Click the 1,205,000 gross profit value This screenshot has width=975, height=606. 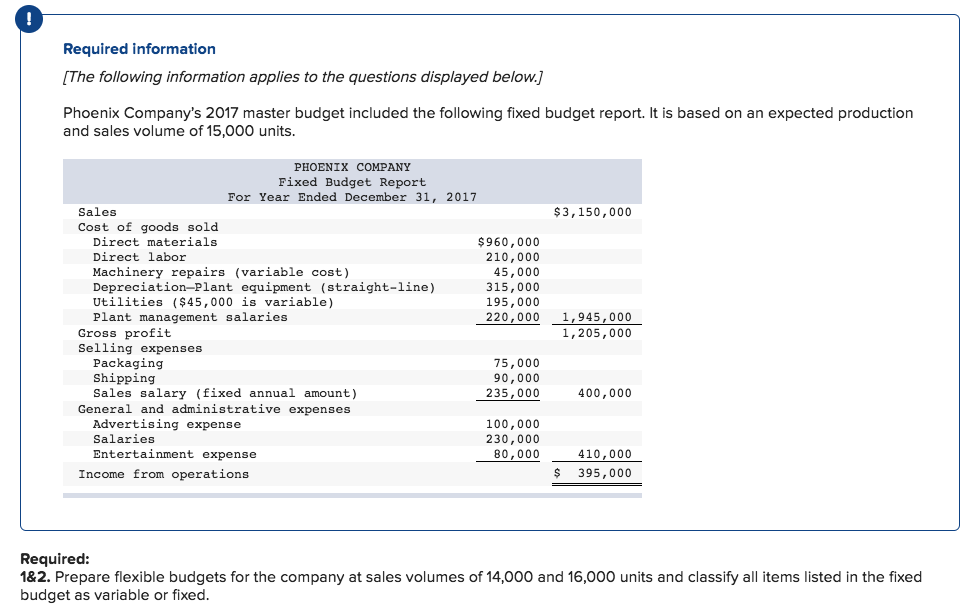point(597,333)
